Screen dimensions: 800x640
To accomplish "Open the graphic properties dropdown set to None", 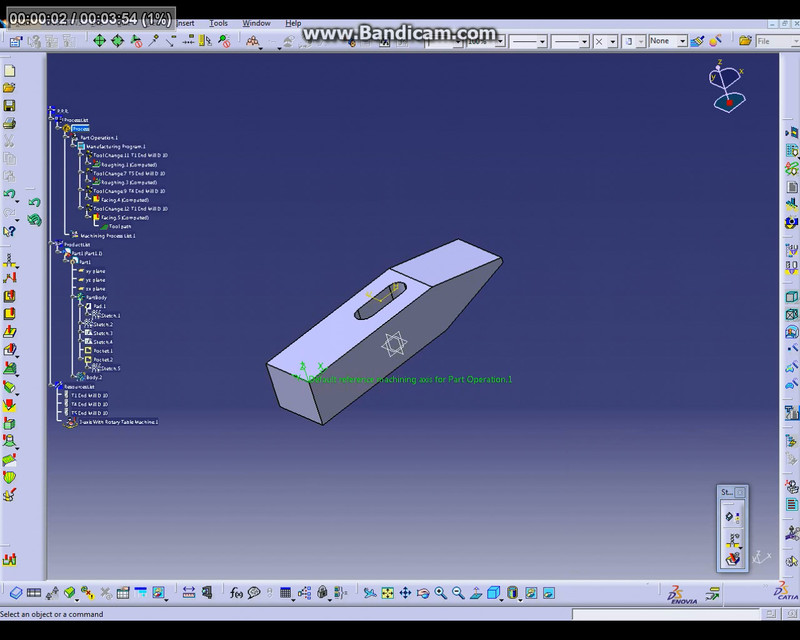I will (x=668, y=41).
